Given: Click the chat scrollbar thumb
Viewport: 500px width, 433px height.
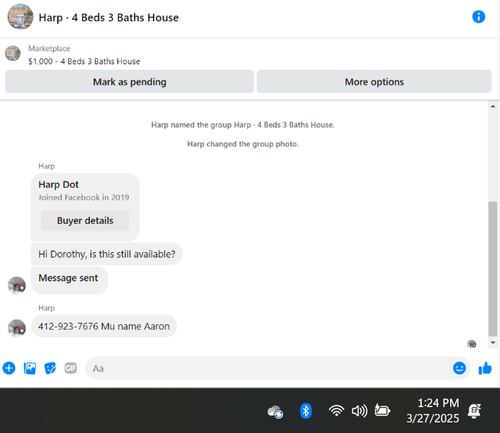Looking at the screenshot, I should click(493, 269).
